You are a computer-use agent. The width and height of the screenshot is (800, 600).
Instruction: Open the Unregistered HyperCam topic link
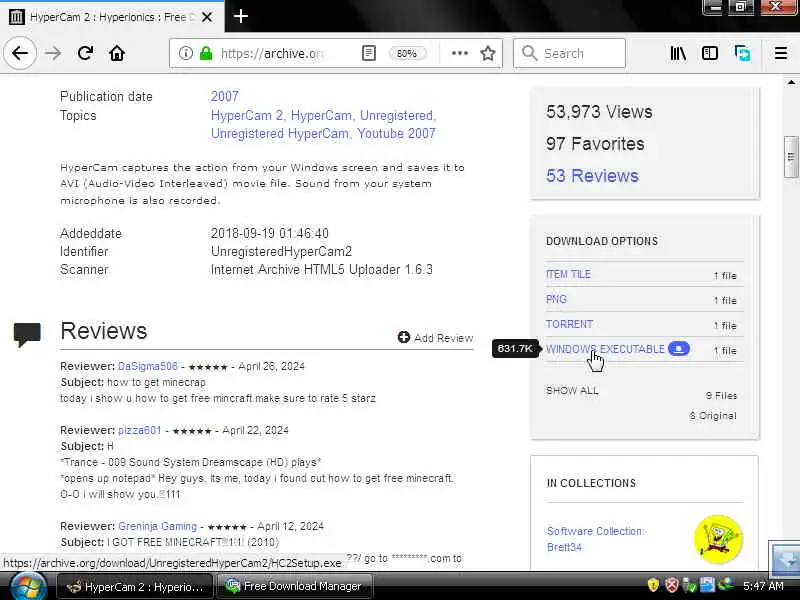tap(280, 133)
